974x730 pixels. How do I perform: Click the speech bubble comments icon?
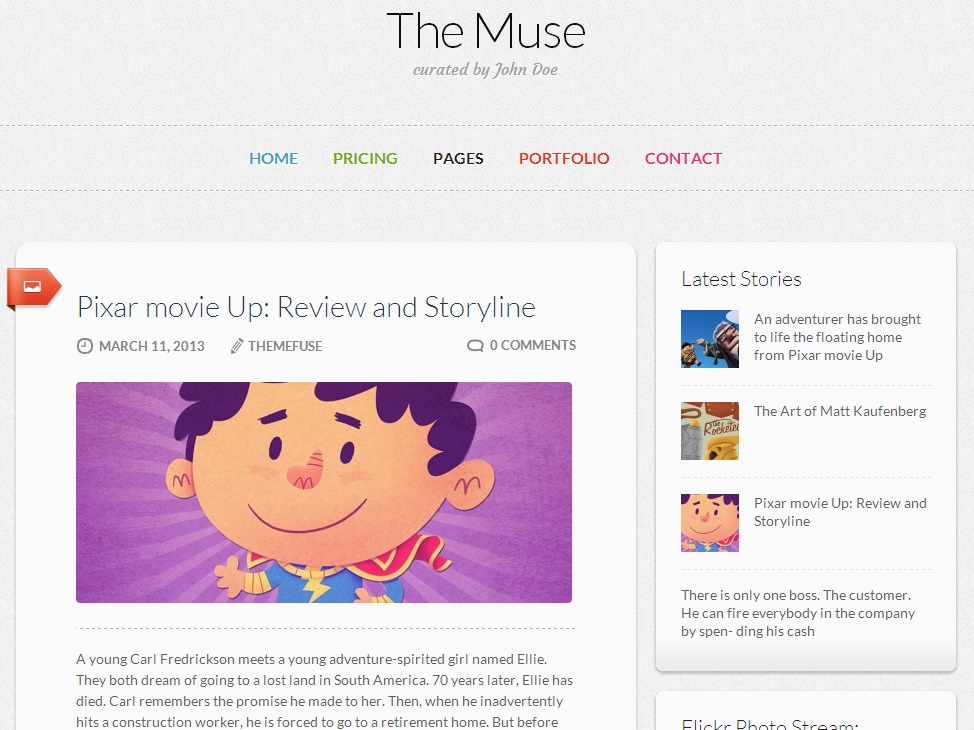[x=475, y=345]
